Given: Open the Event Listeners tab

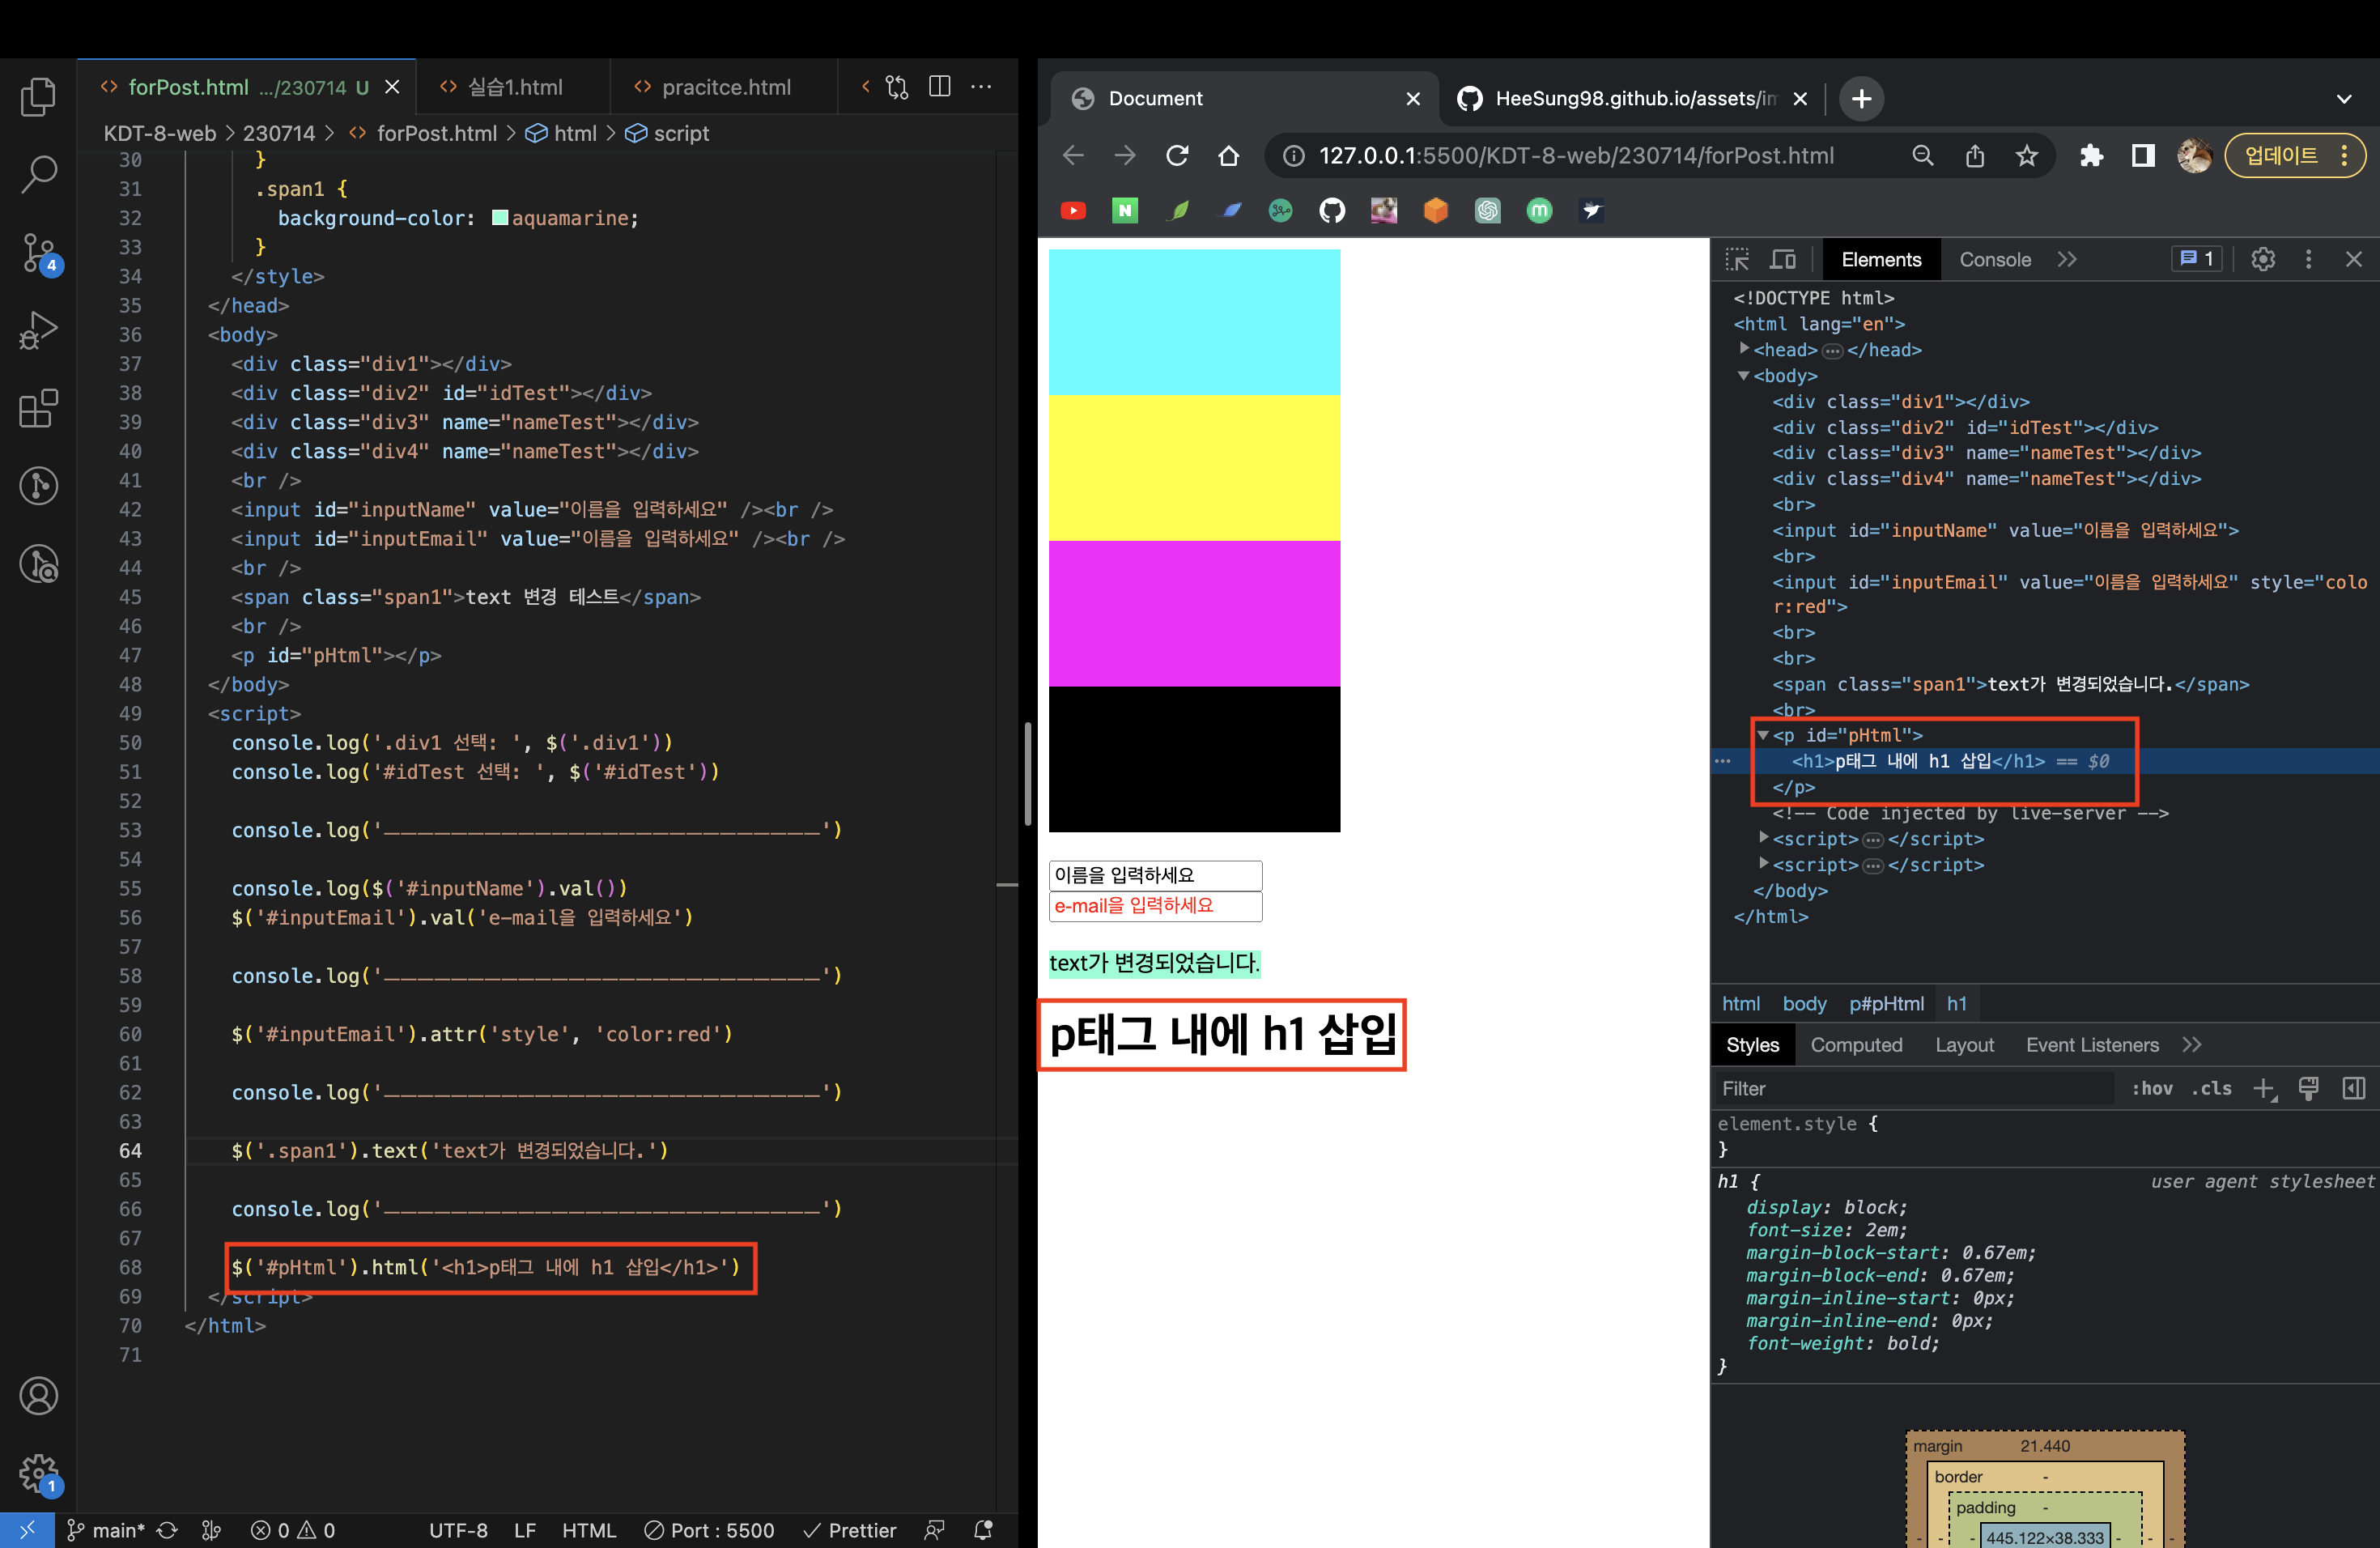Looking at the screenshot, I should (2092, 1045).
